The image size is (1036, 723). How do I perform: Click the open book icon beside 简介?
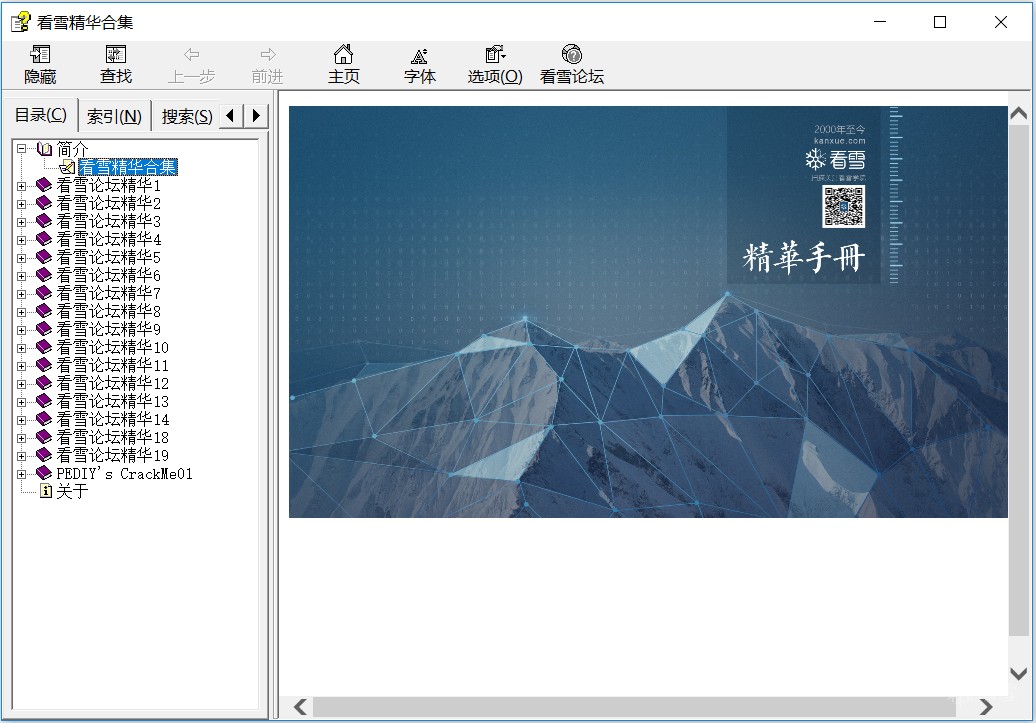(x=44, y=149)
